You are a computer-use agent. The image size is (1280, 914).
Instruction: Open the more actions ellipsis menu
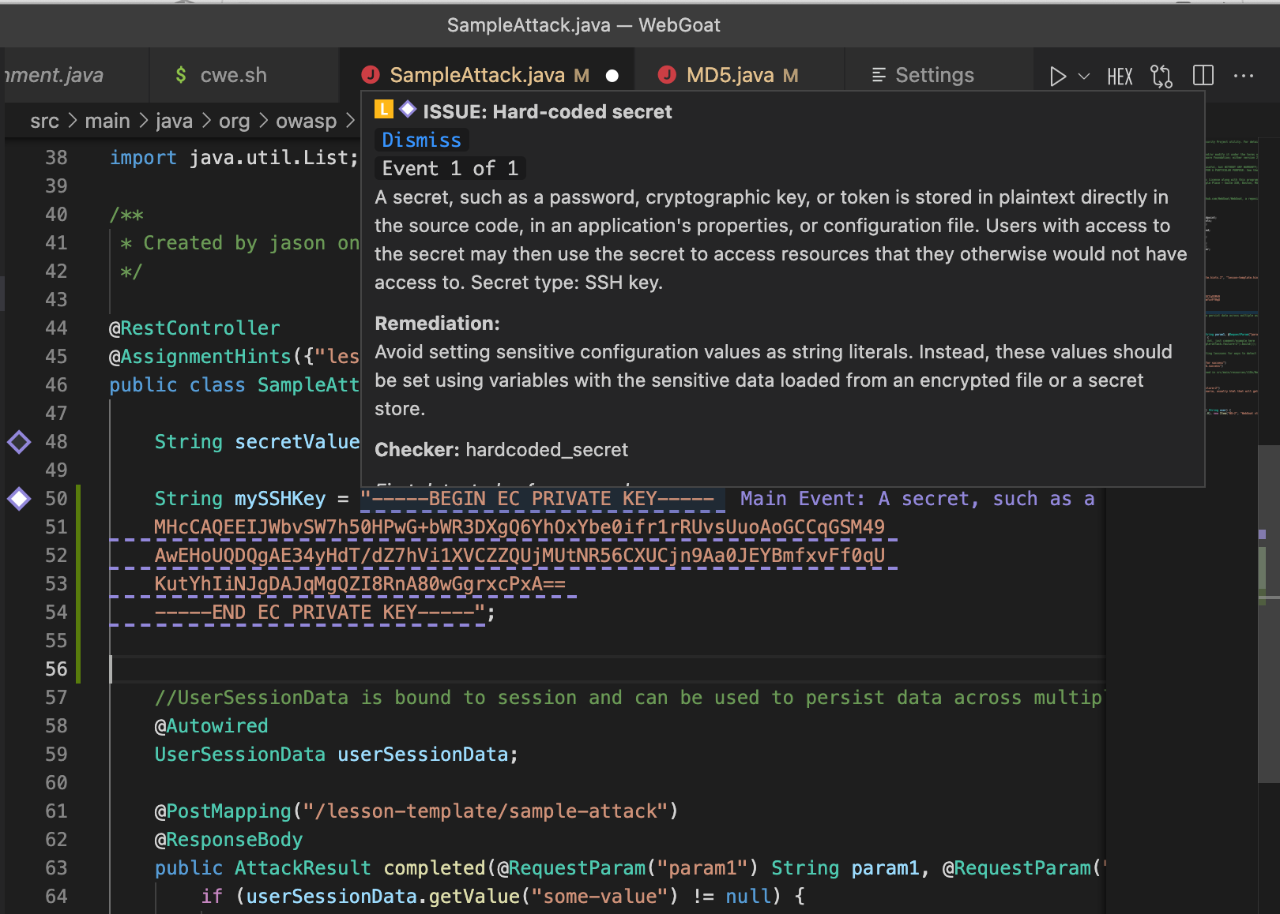click(1243, 76)
